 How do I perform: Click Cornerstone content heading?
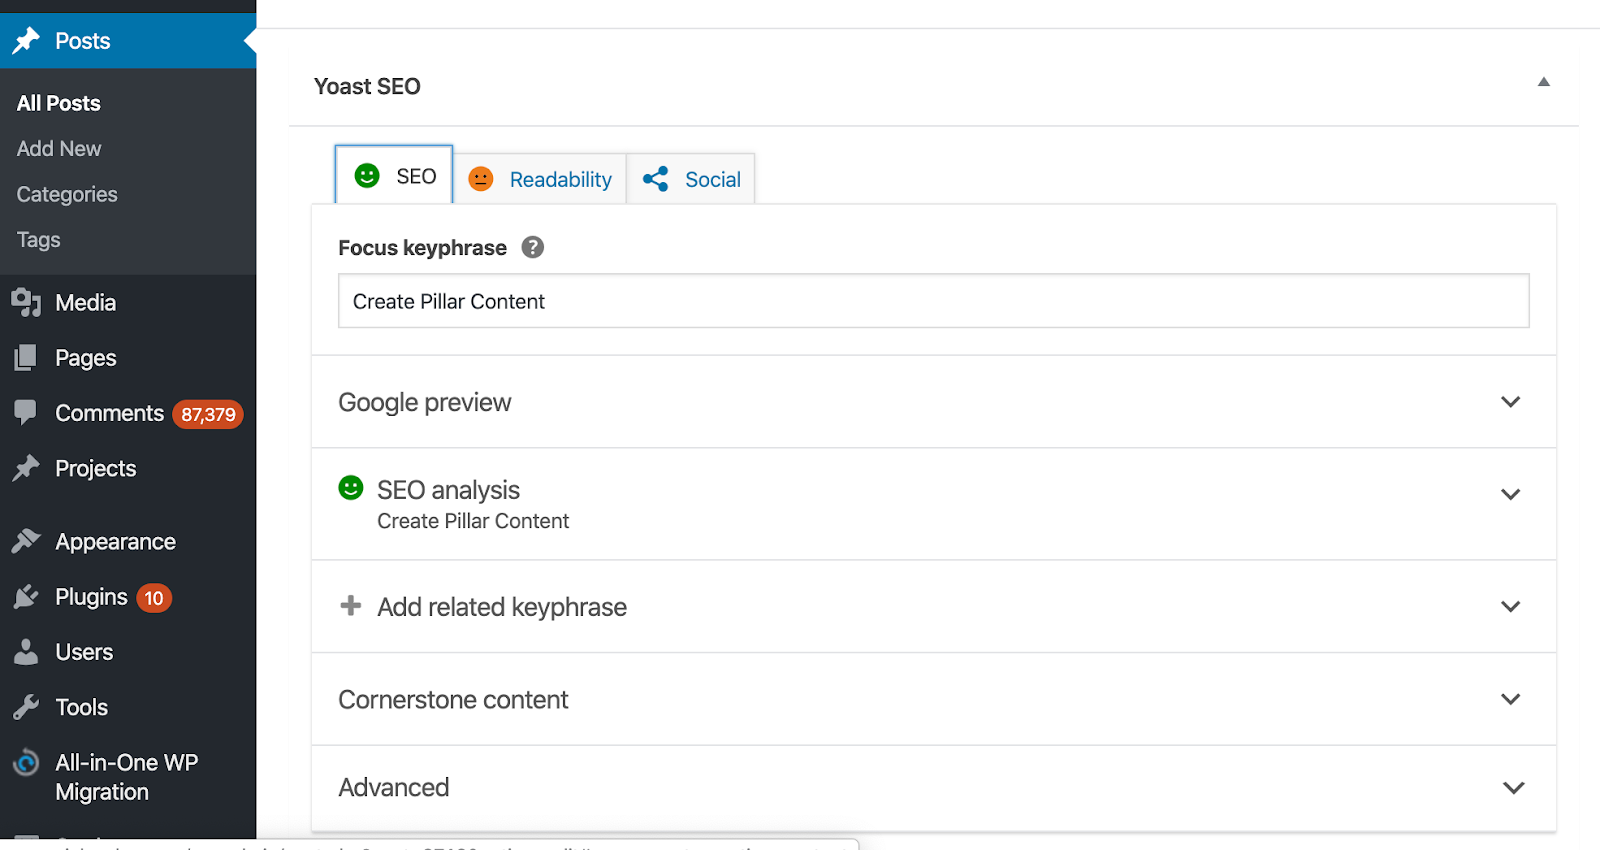(x=453, y=700)
